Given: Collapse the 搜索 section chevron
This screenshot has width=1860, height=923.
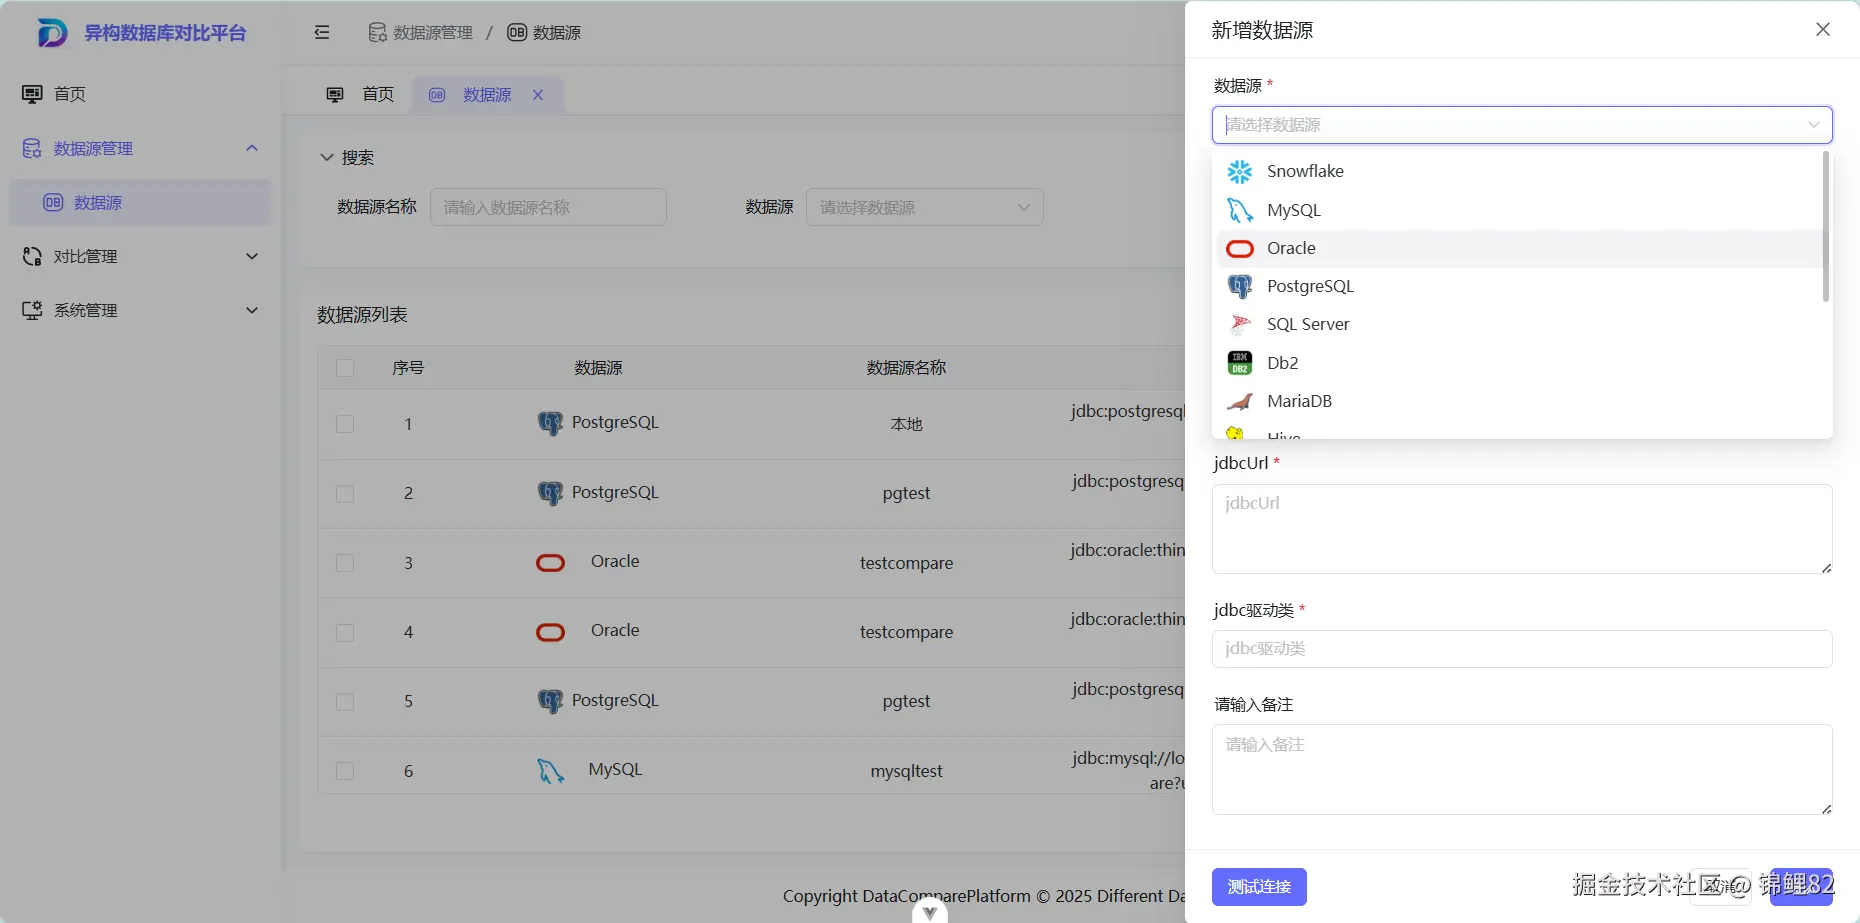Looking at the screenshot, I should tap(326, 157).
